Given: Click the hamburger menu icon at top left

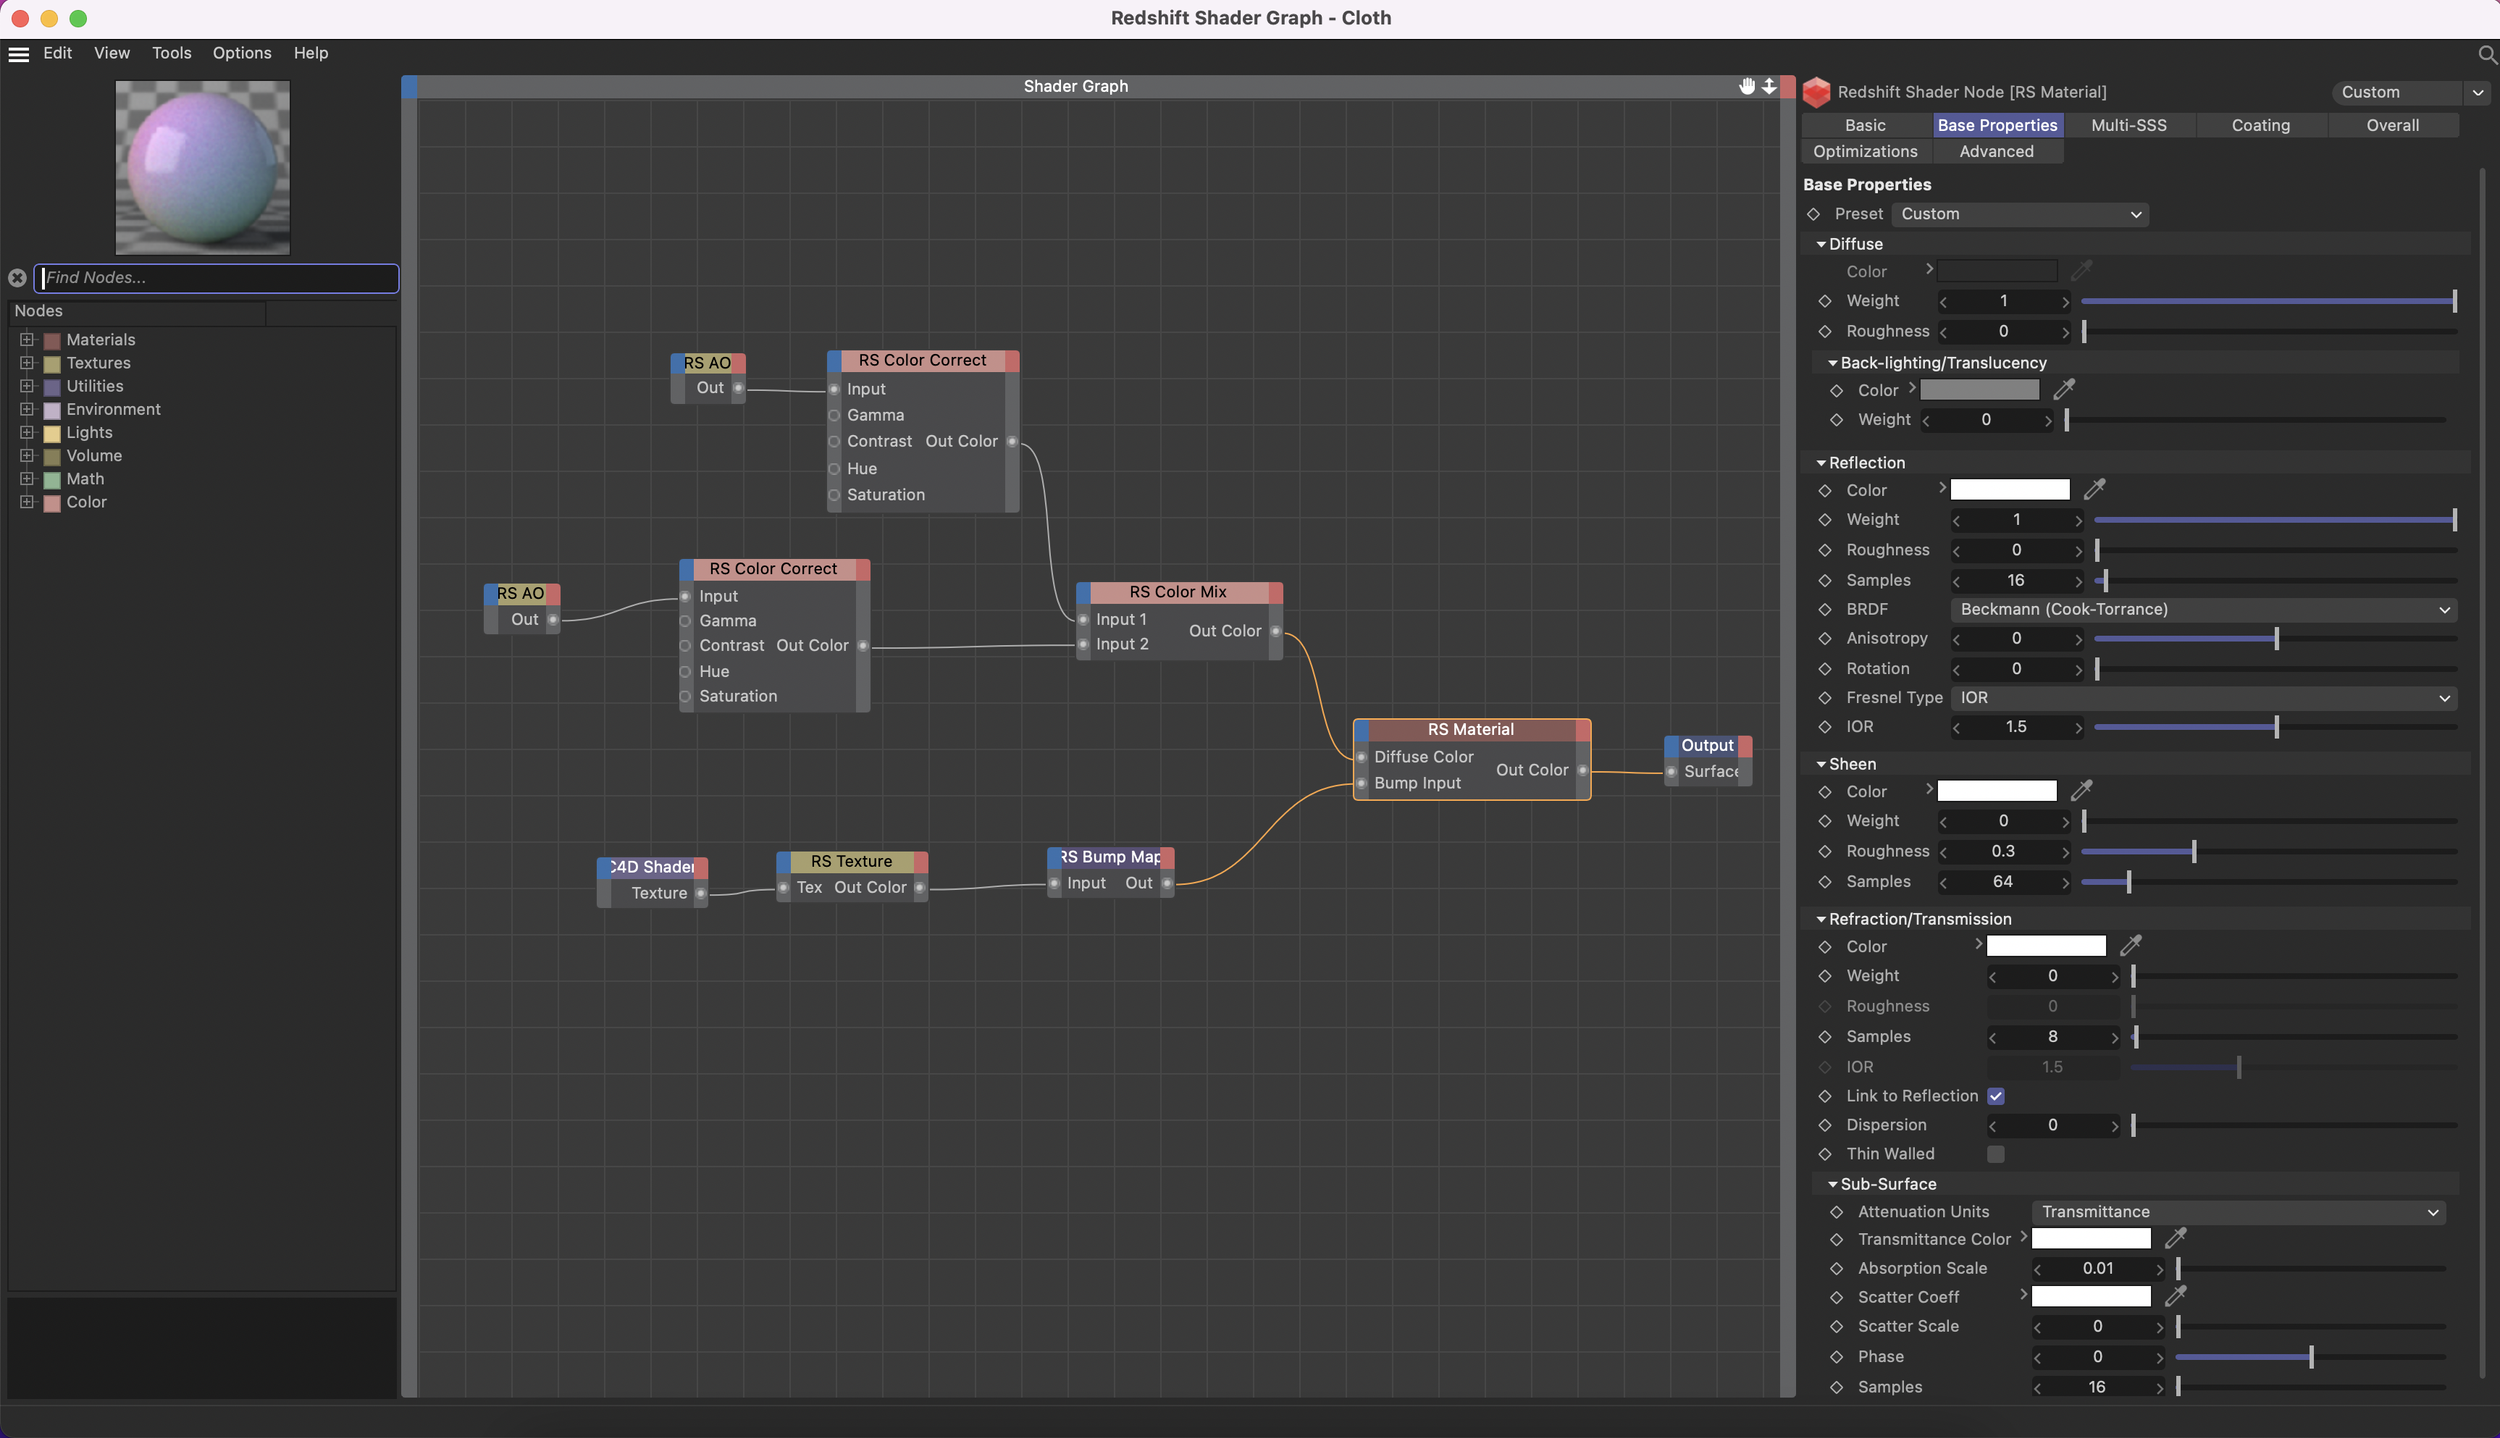Looking at the screenshot, I should coord(18,54).
